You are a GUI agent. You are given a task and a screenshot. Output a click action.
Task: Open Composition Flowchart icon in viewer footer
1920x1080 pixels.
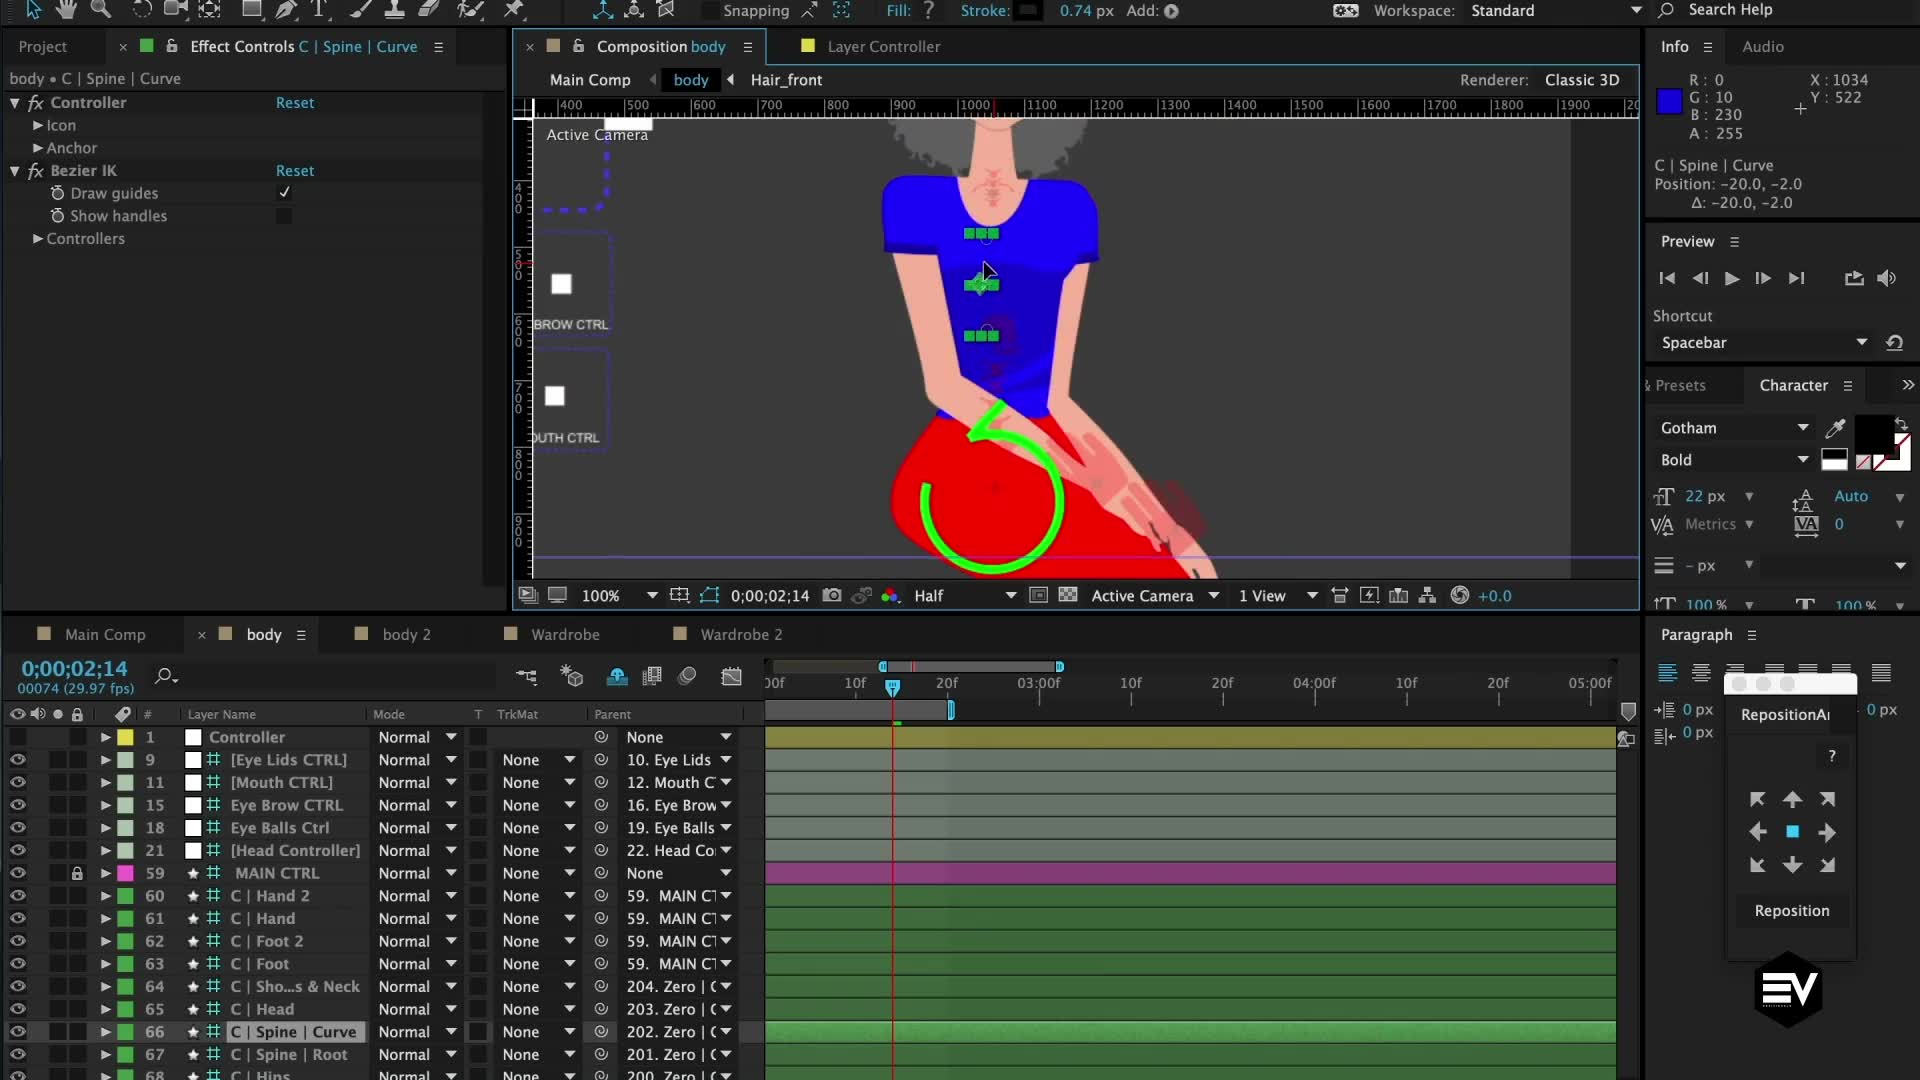[1428, 595]
